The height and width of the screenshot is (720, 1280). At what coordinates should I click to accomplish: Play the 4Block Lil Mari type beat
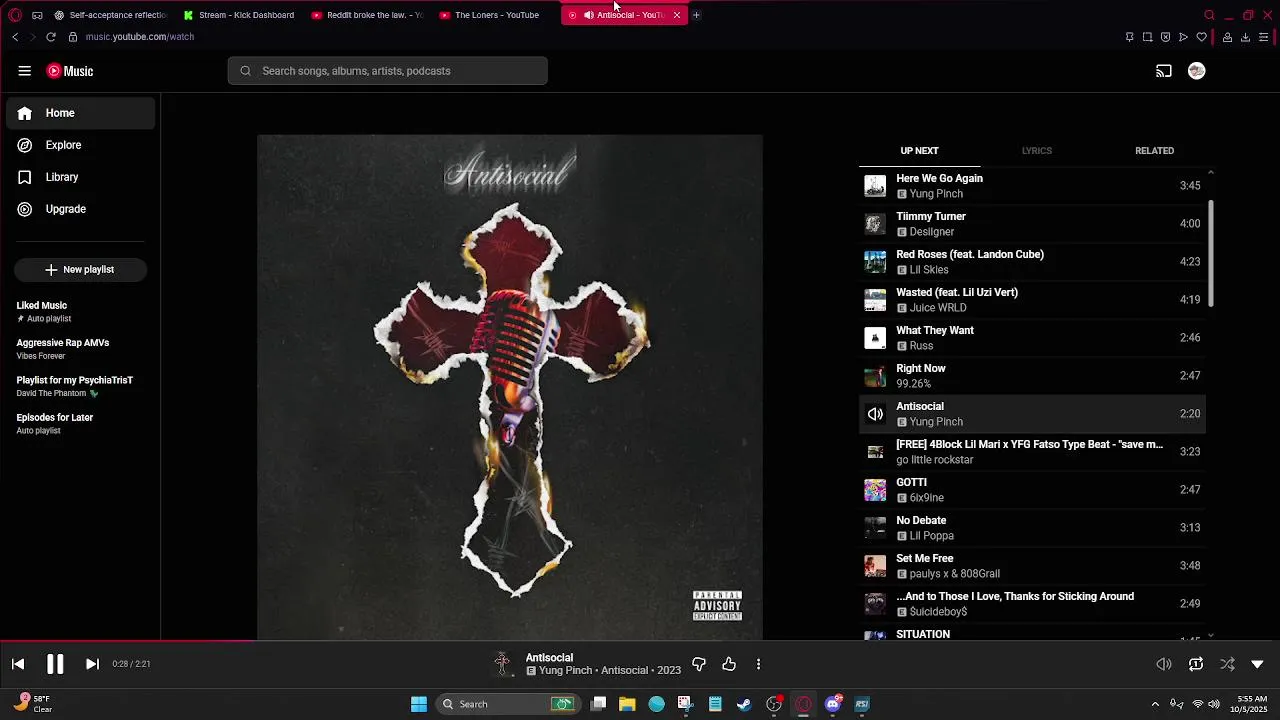(x=1032, y=452)
